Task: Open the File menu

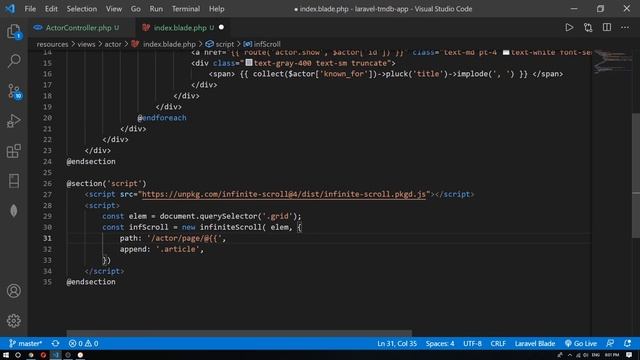Action: pyautogui.click(x=30, y=9)
